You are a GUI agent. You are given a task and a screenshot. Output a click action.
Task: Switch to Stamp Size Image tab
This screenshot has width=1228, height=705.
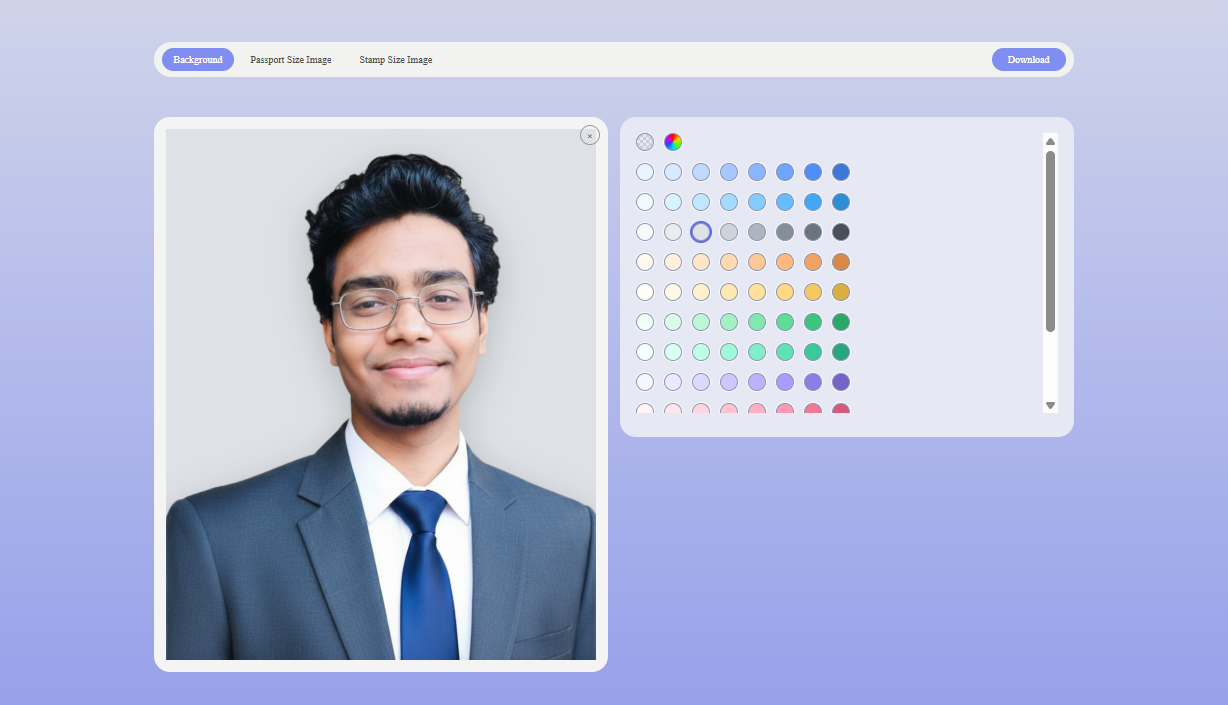point(396,60)
